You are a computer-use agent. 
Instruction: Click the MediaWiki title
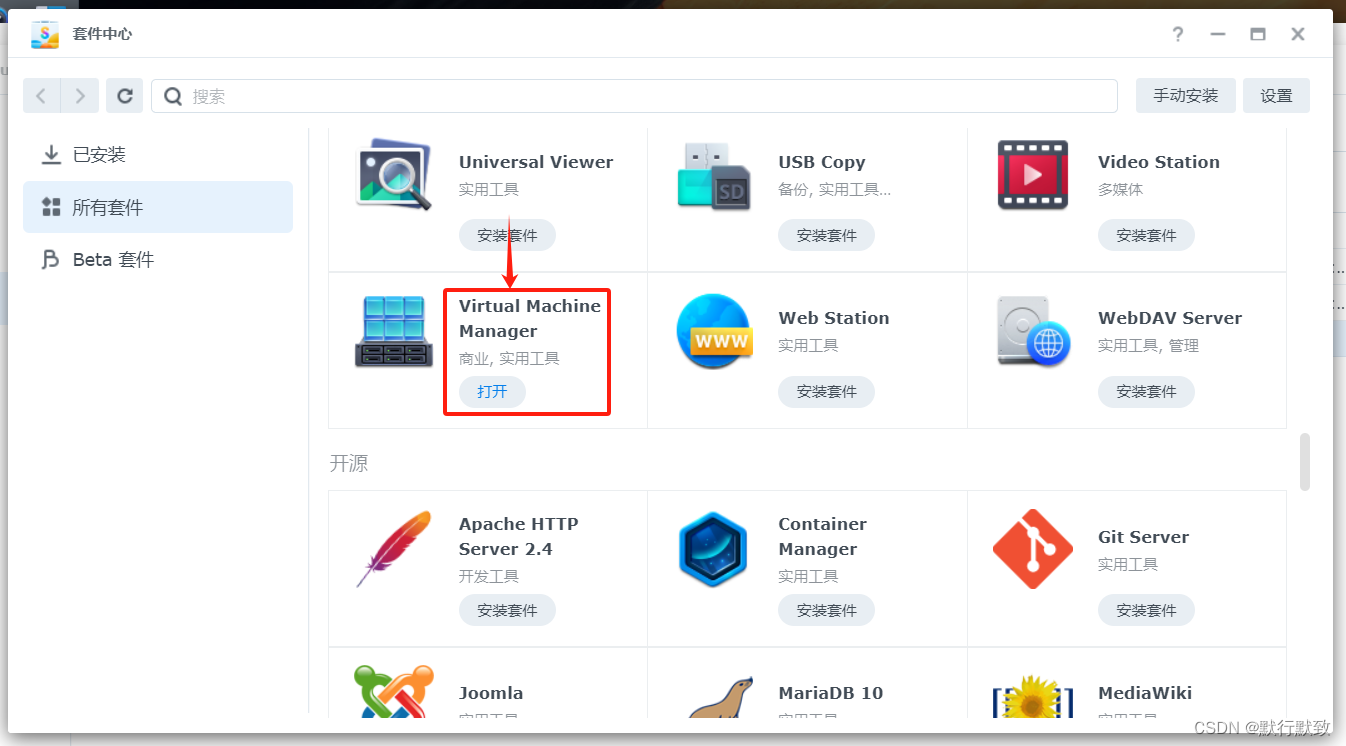tap(1145, 693)
